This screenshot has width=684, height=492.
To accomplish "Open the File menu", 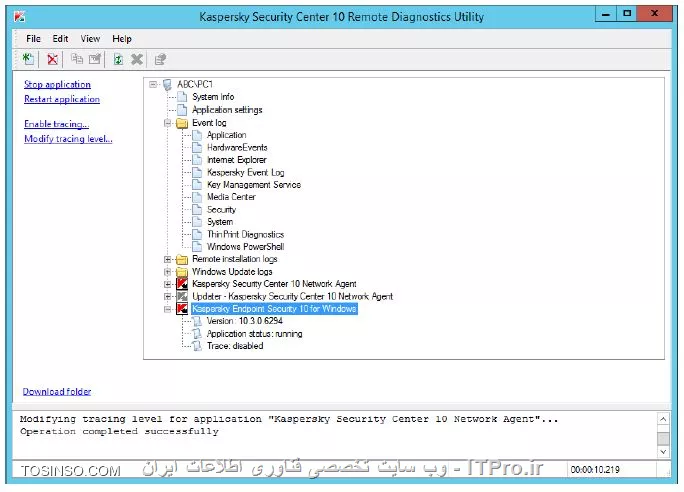I will pyautogui.click(x=33, y=39).
